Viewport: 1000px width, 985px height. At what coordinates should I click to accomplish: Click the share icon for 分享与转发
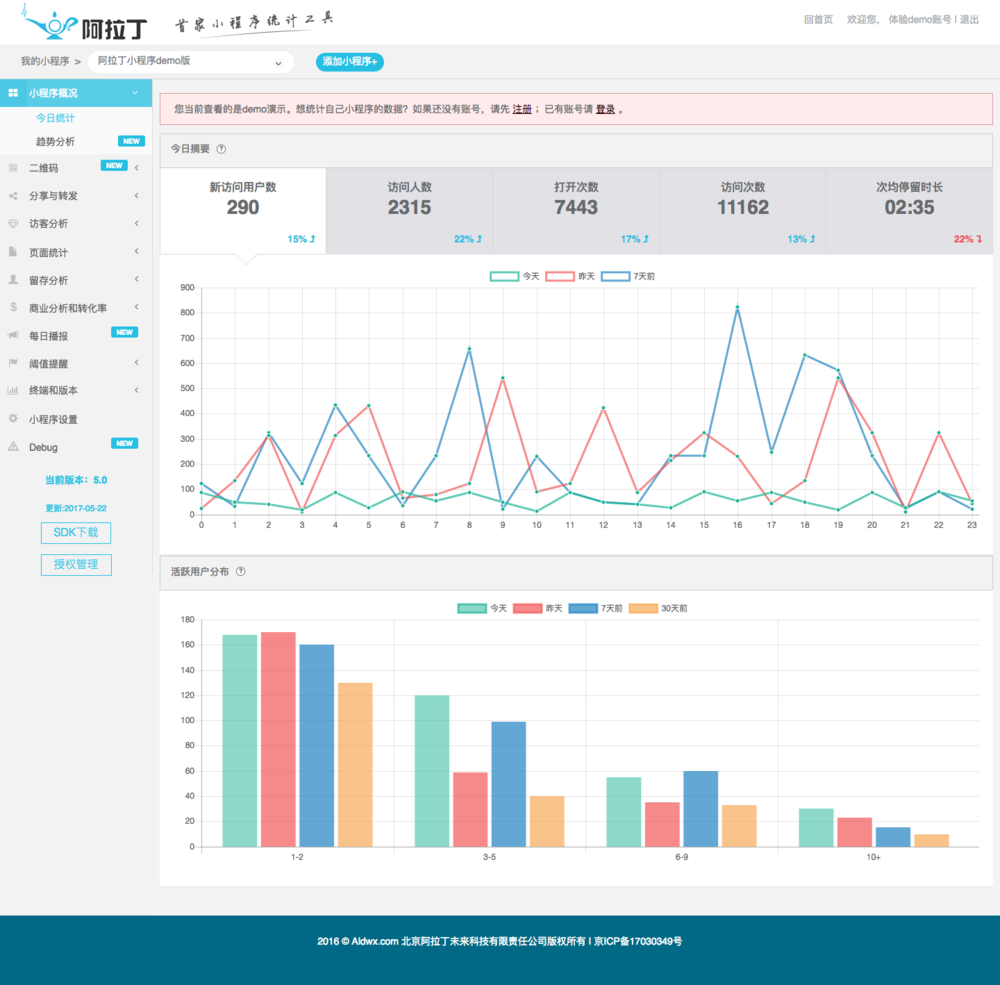[13, 196]
